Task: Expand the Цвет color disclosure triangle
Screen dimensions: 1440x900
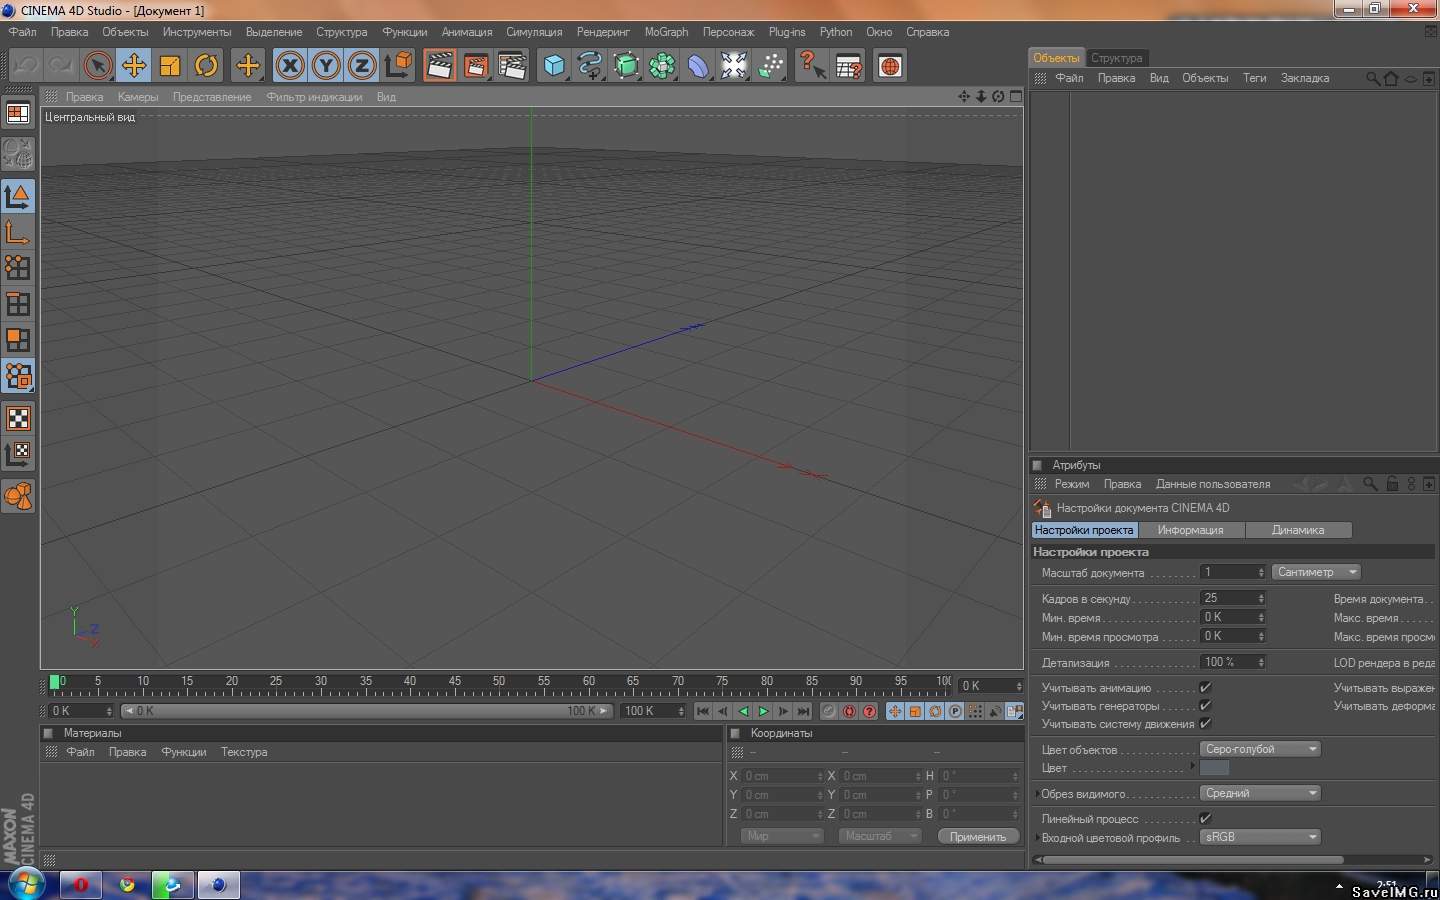Action: coord(1192,766)
